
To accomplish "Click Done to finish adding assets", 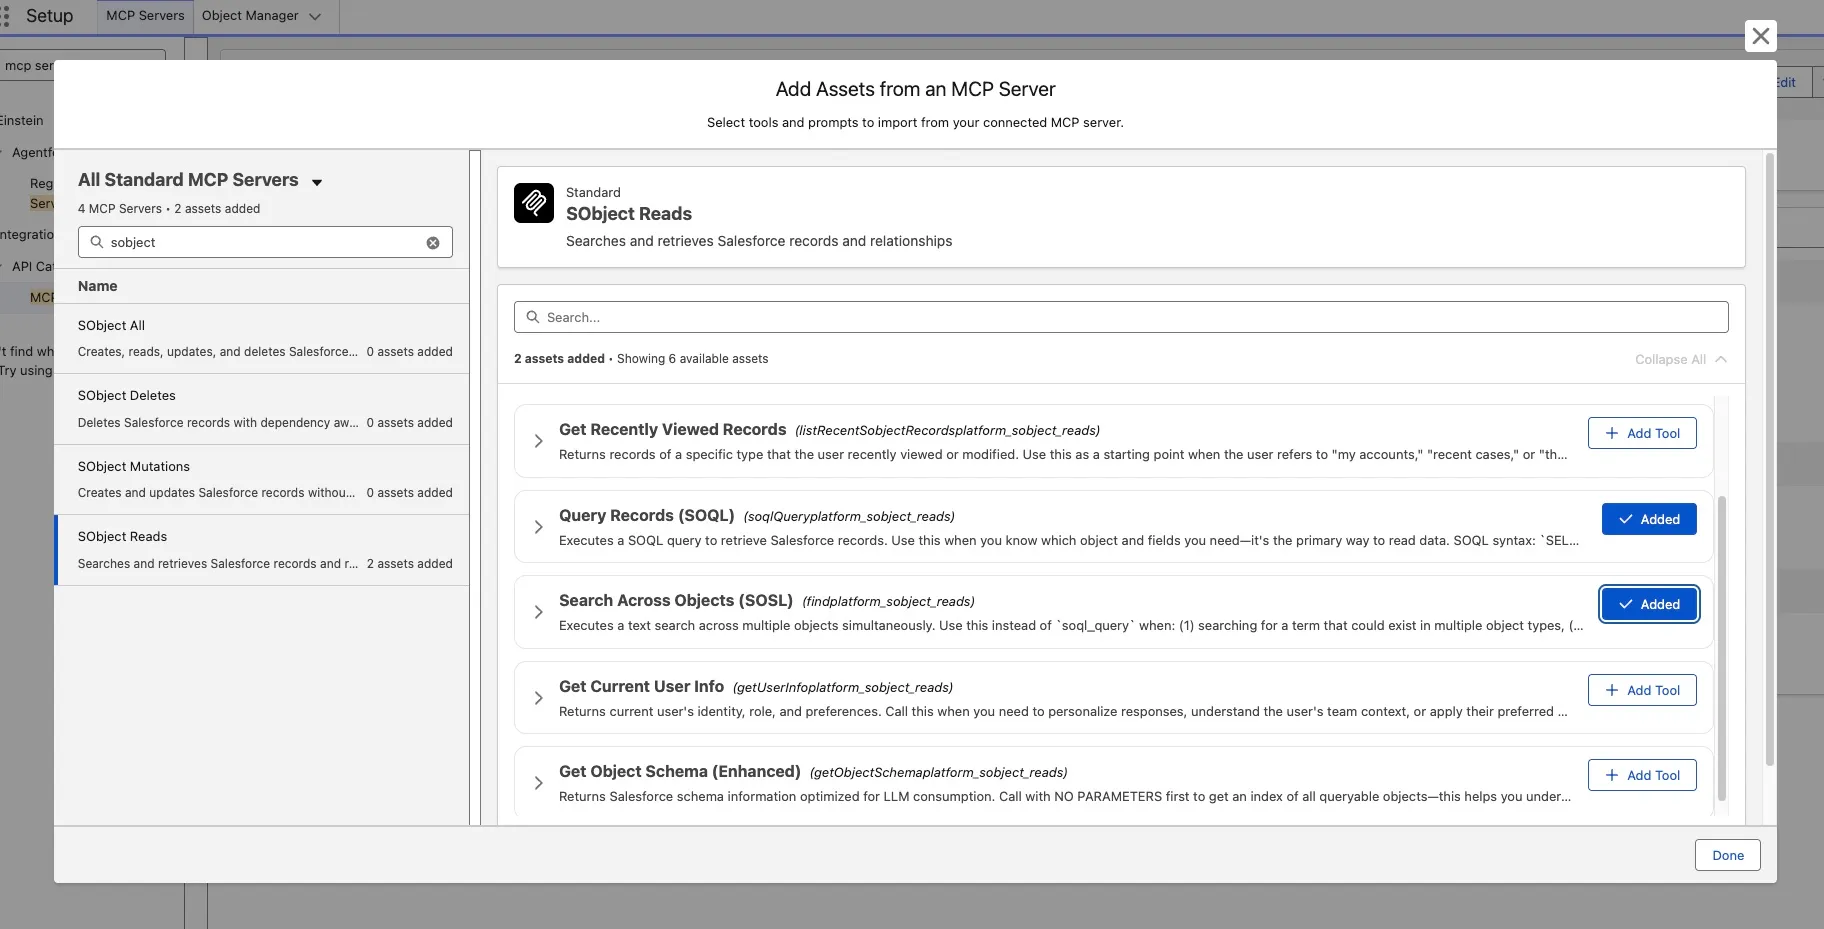I will tap(1727, 855).
